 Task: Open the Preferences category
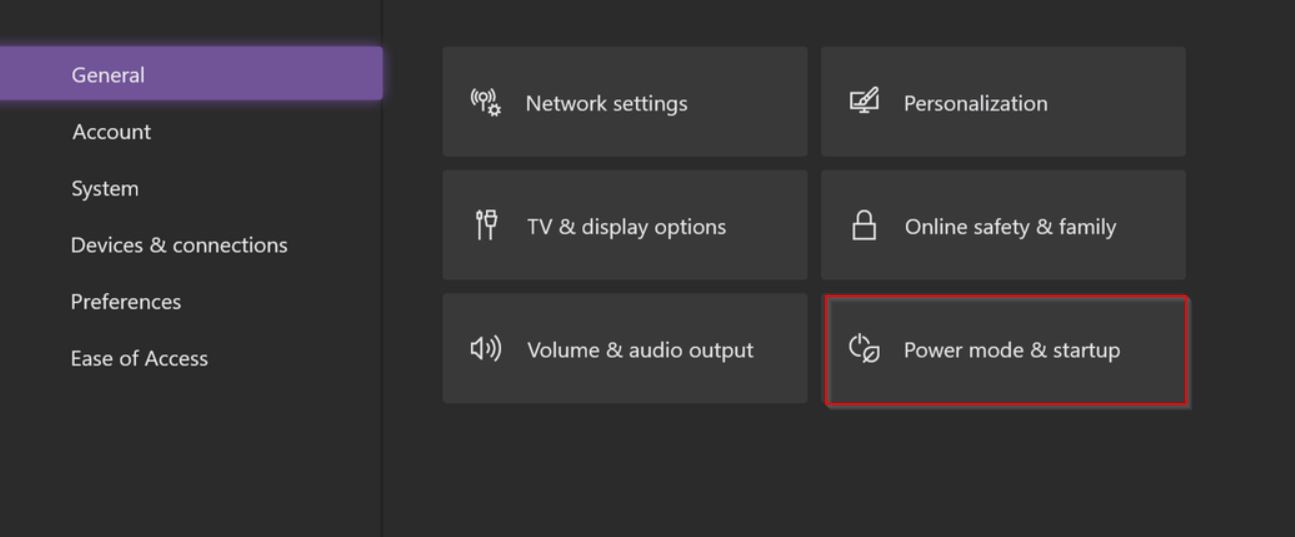(x=126, y=302)
